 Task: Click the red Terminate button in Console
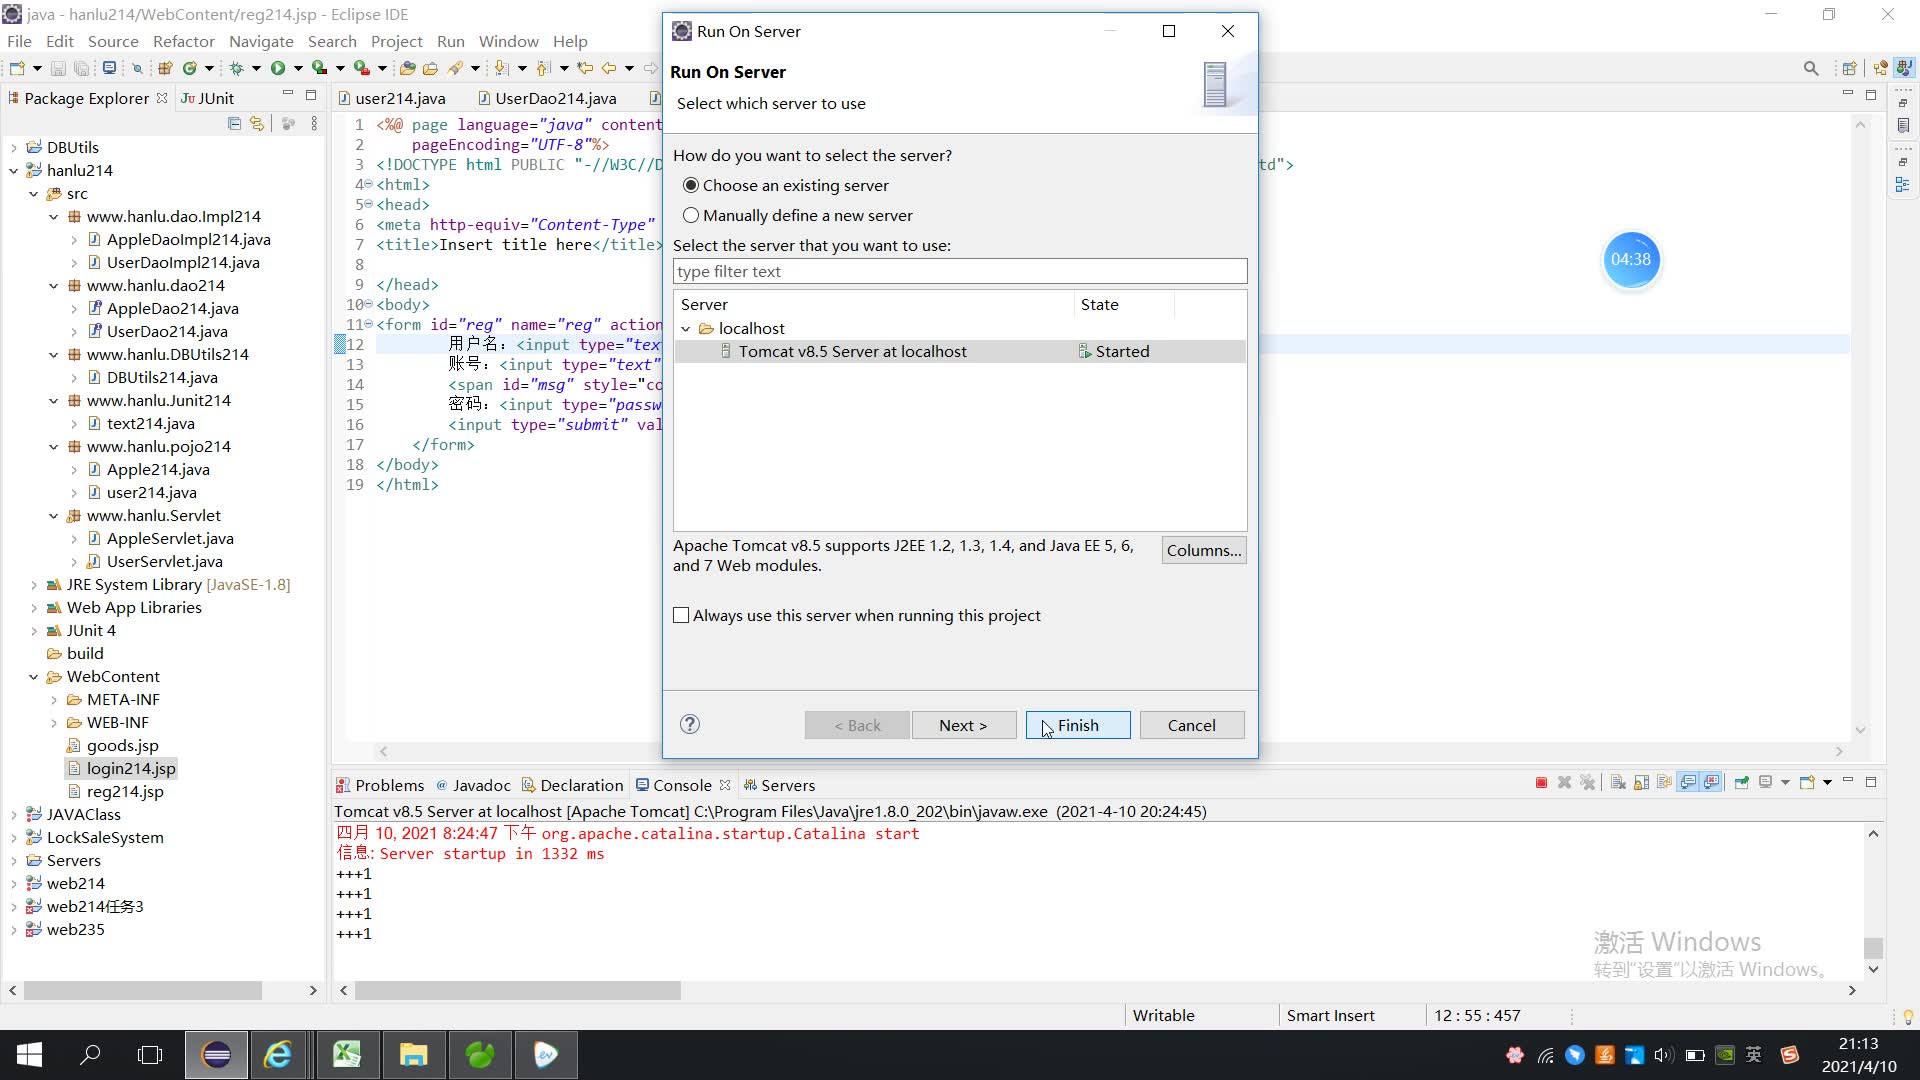pos(1541,782)
